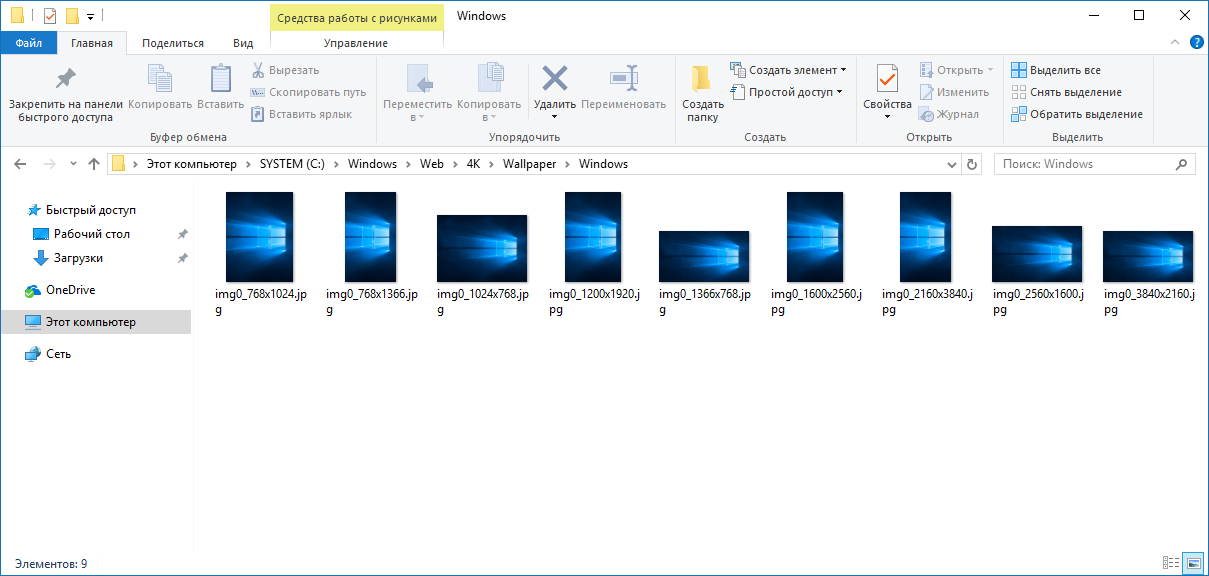Go to Web in the breadcrumb
This screenshot has height=576, width=1209.
click(431, 164)
